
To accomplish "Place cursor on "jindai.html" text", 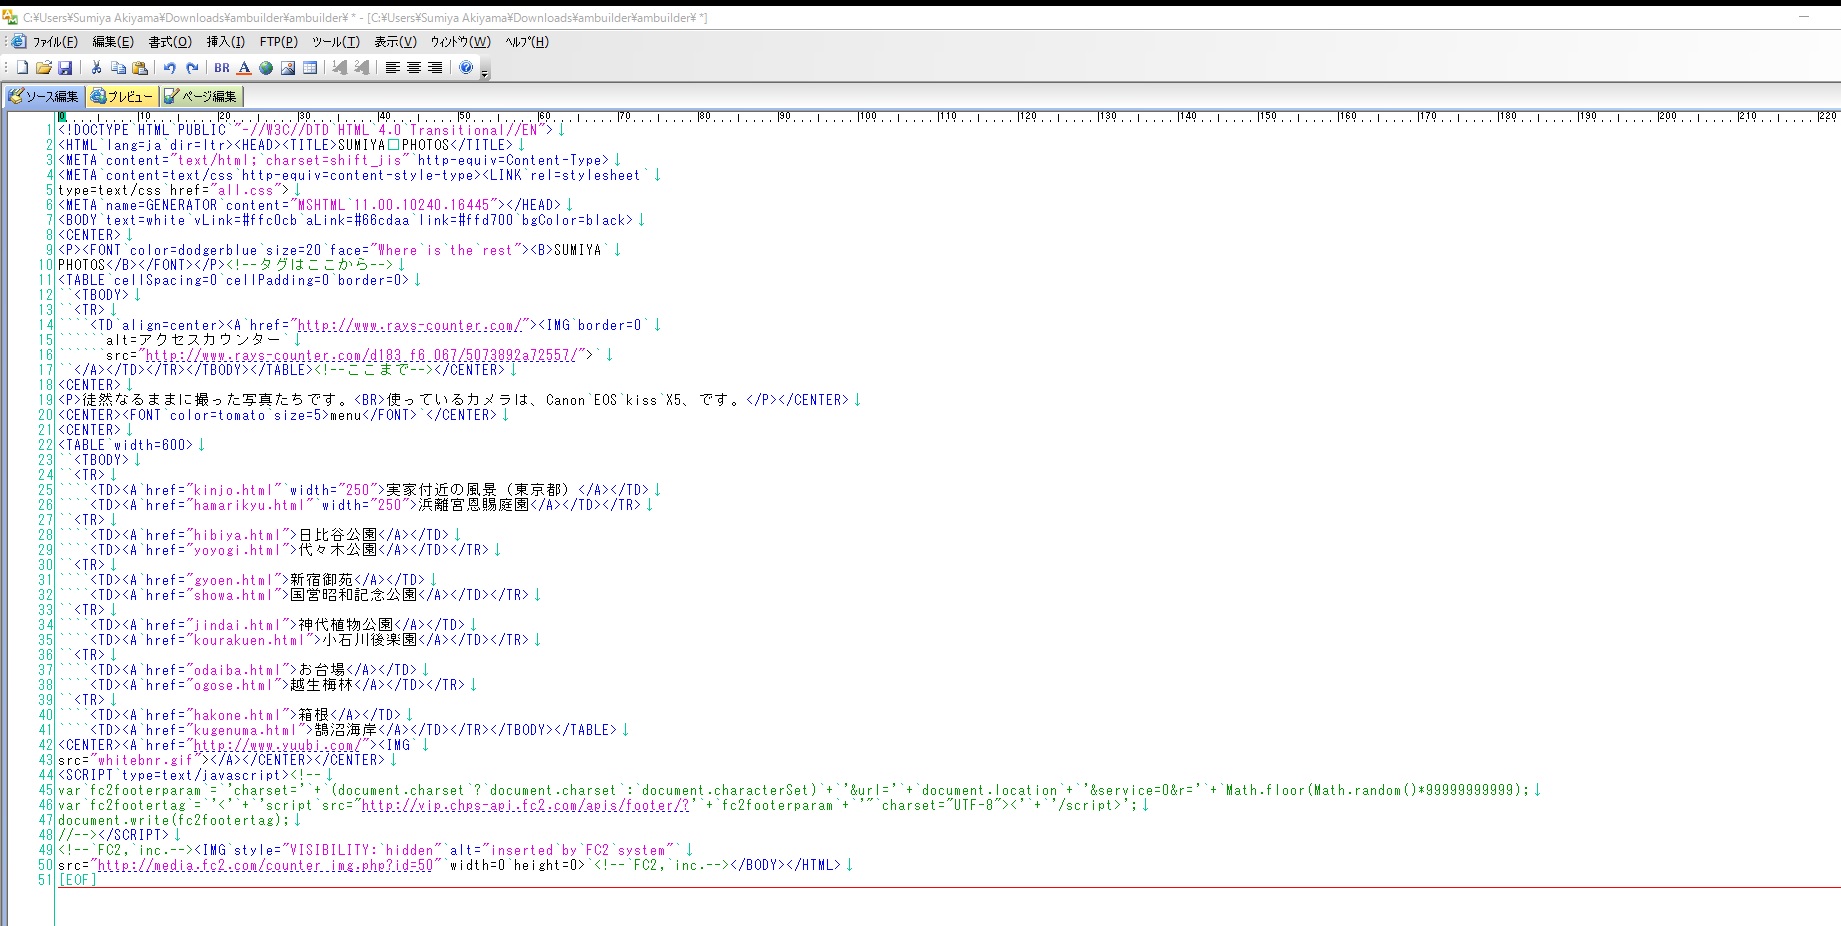I will tap(238, 625).
